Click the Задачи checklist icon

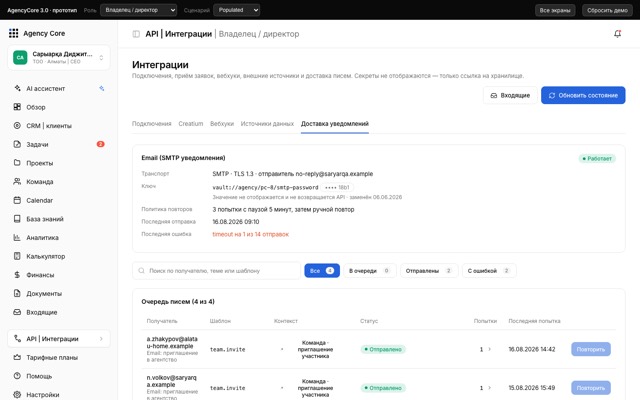(x=17, y=144)
